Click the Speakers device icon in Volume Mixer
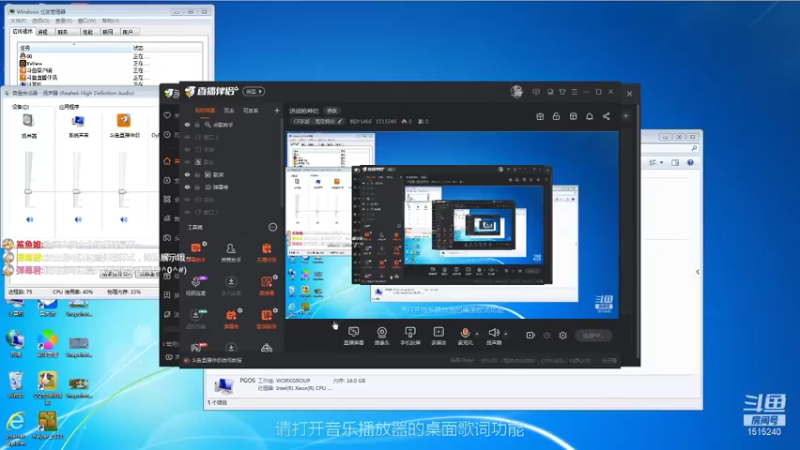The height and width of the screenshot is (450, 800). [x=28, y=120]
